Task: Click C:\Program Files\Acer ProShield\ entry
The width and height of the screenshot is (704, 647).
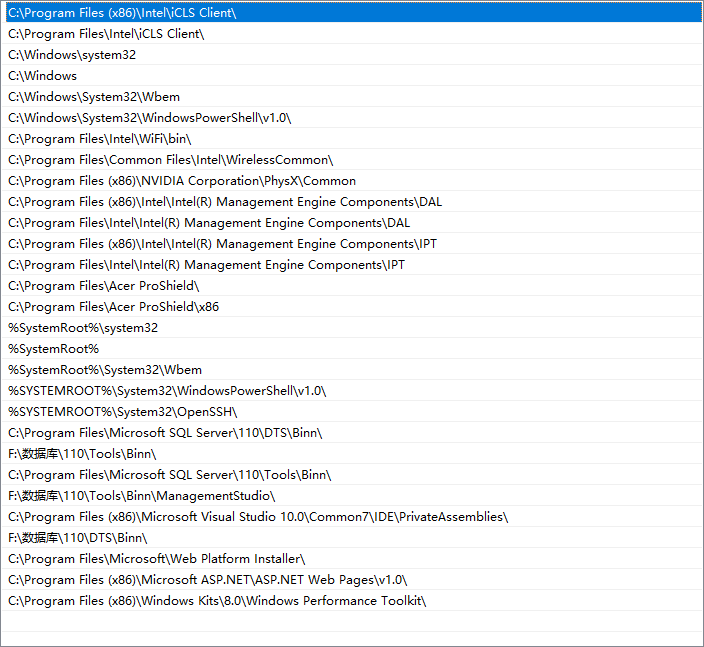Action: click(x=352, y=286)
